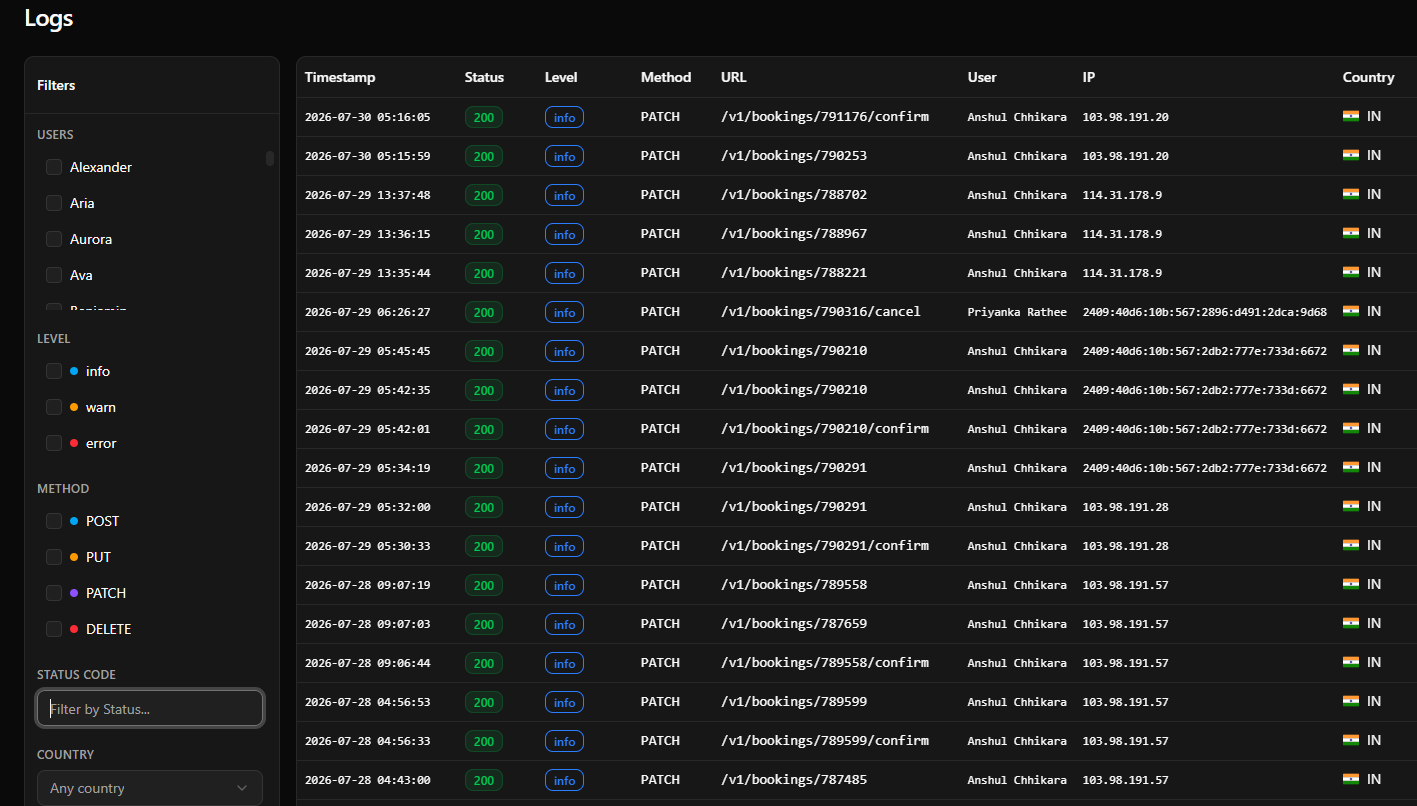Select the URL /v1/bookings/790253

(x=794, y=155)
